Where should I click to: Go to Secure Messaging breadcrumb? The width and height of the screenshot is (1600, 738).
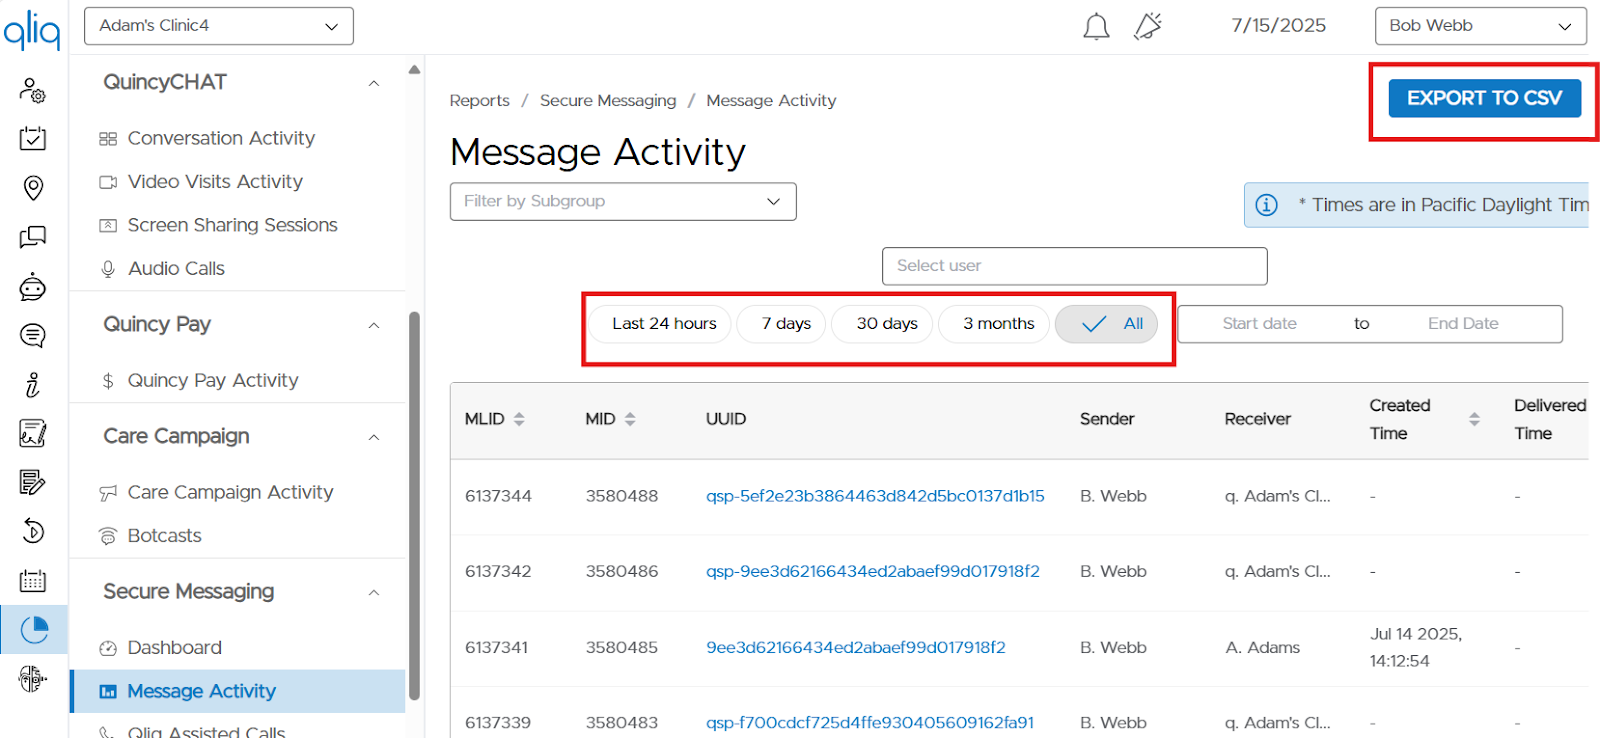point(608,100)
